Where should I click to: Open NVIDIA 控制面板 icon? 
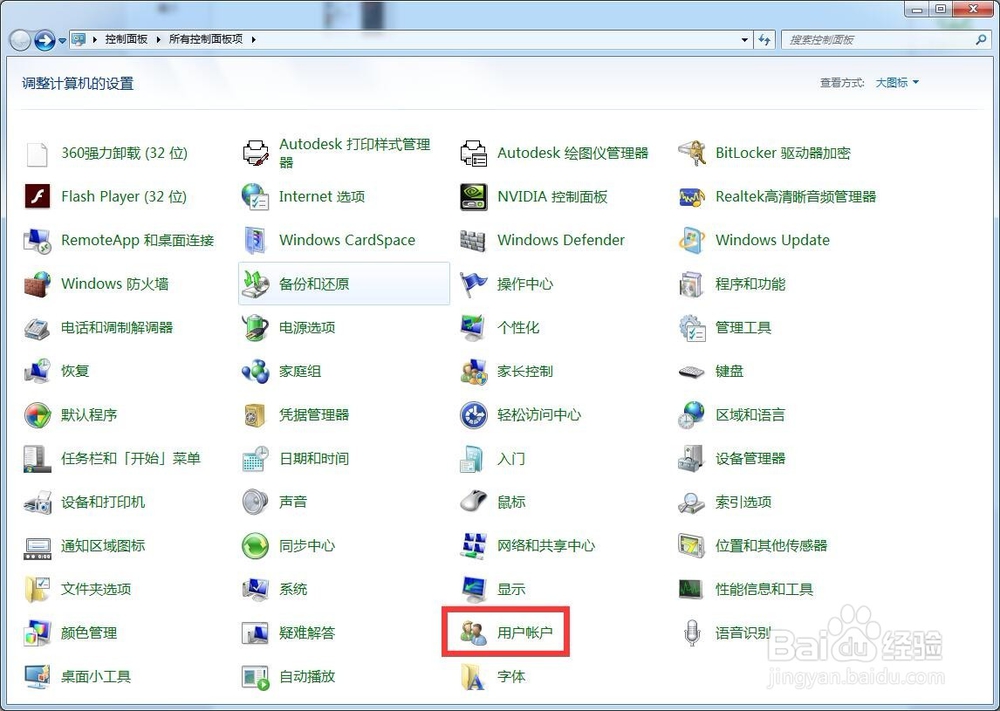coord(473,196)
